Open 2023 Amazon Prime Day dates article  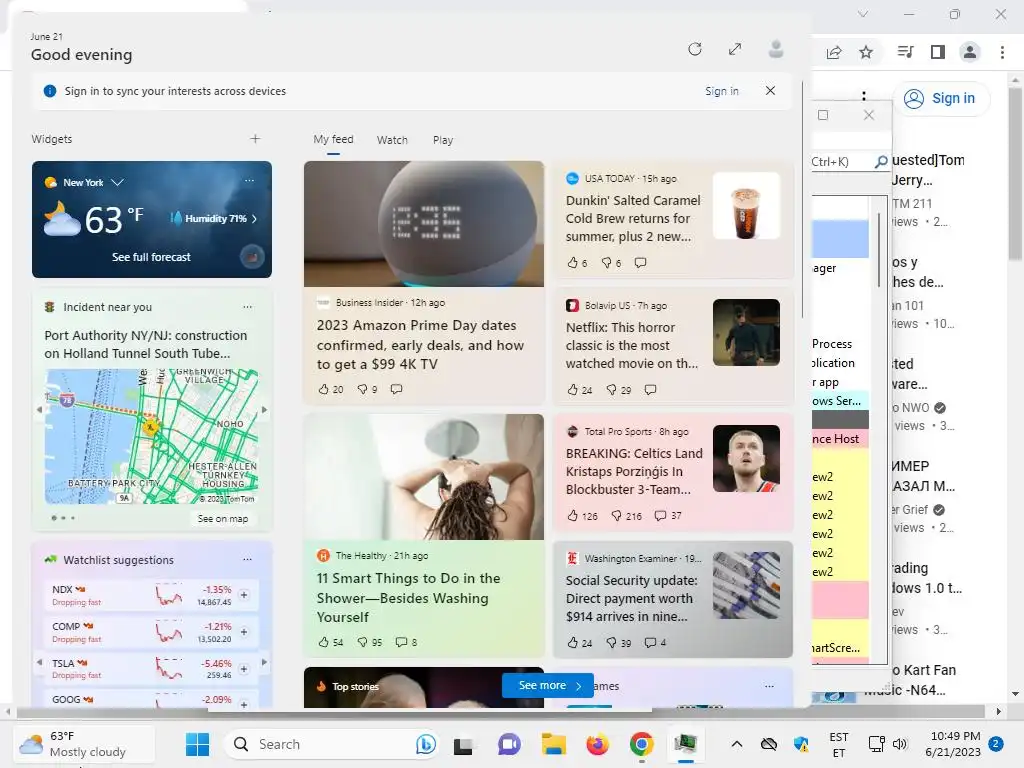point(420,345)
